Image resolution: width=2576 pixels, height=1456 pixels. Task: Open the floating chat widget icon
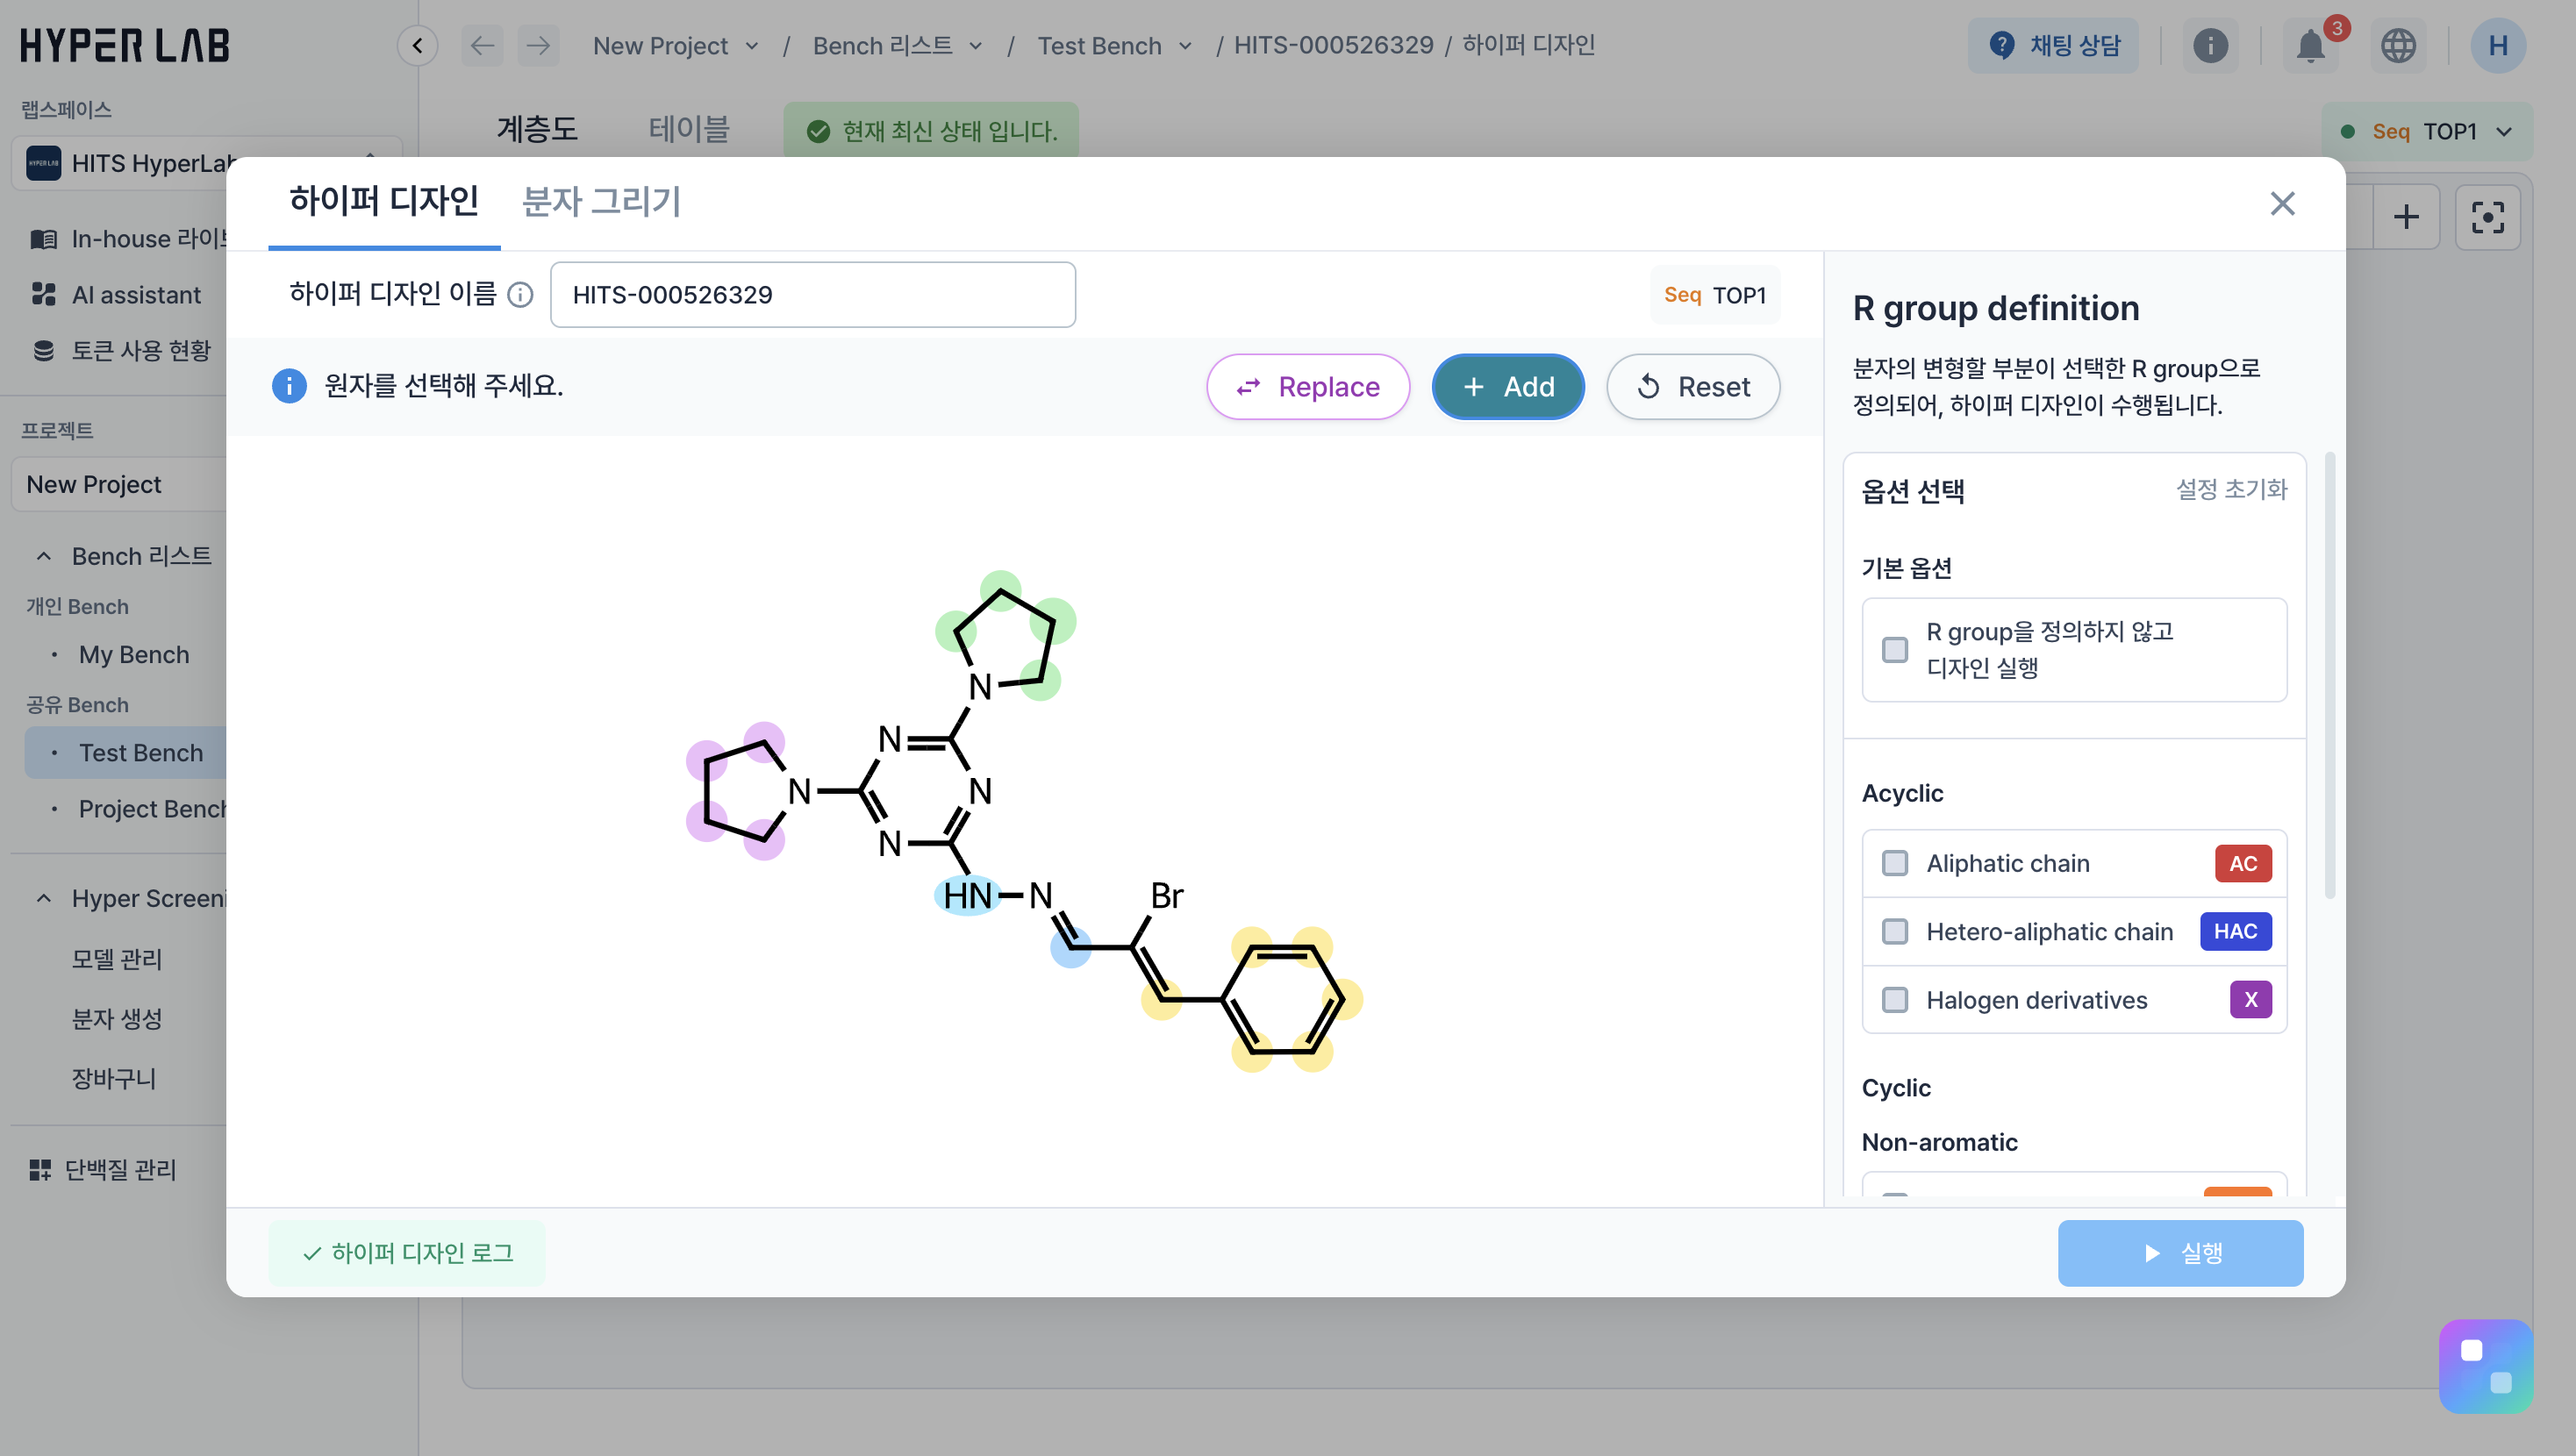pos(2485,1366)
